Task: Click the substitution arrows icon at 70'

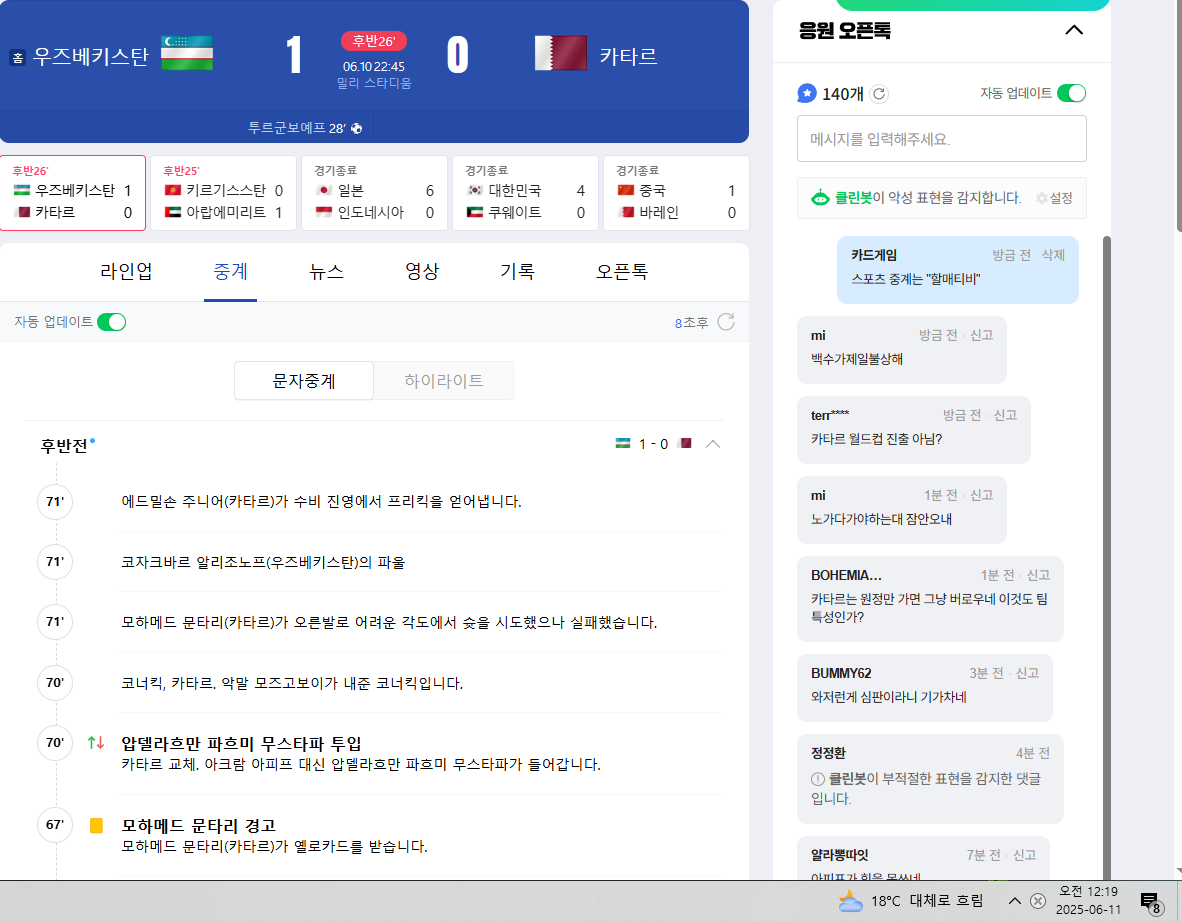Action: [x=96, y=743]
